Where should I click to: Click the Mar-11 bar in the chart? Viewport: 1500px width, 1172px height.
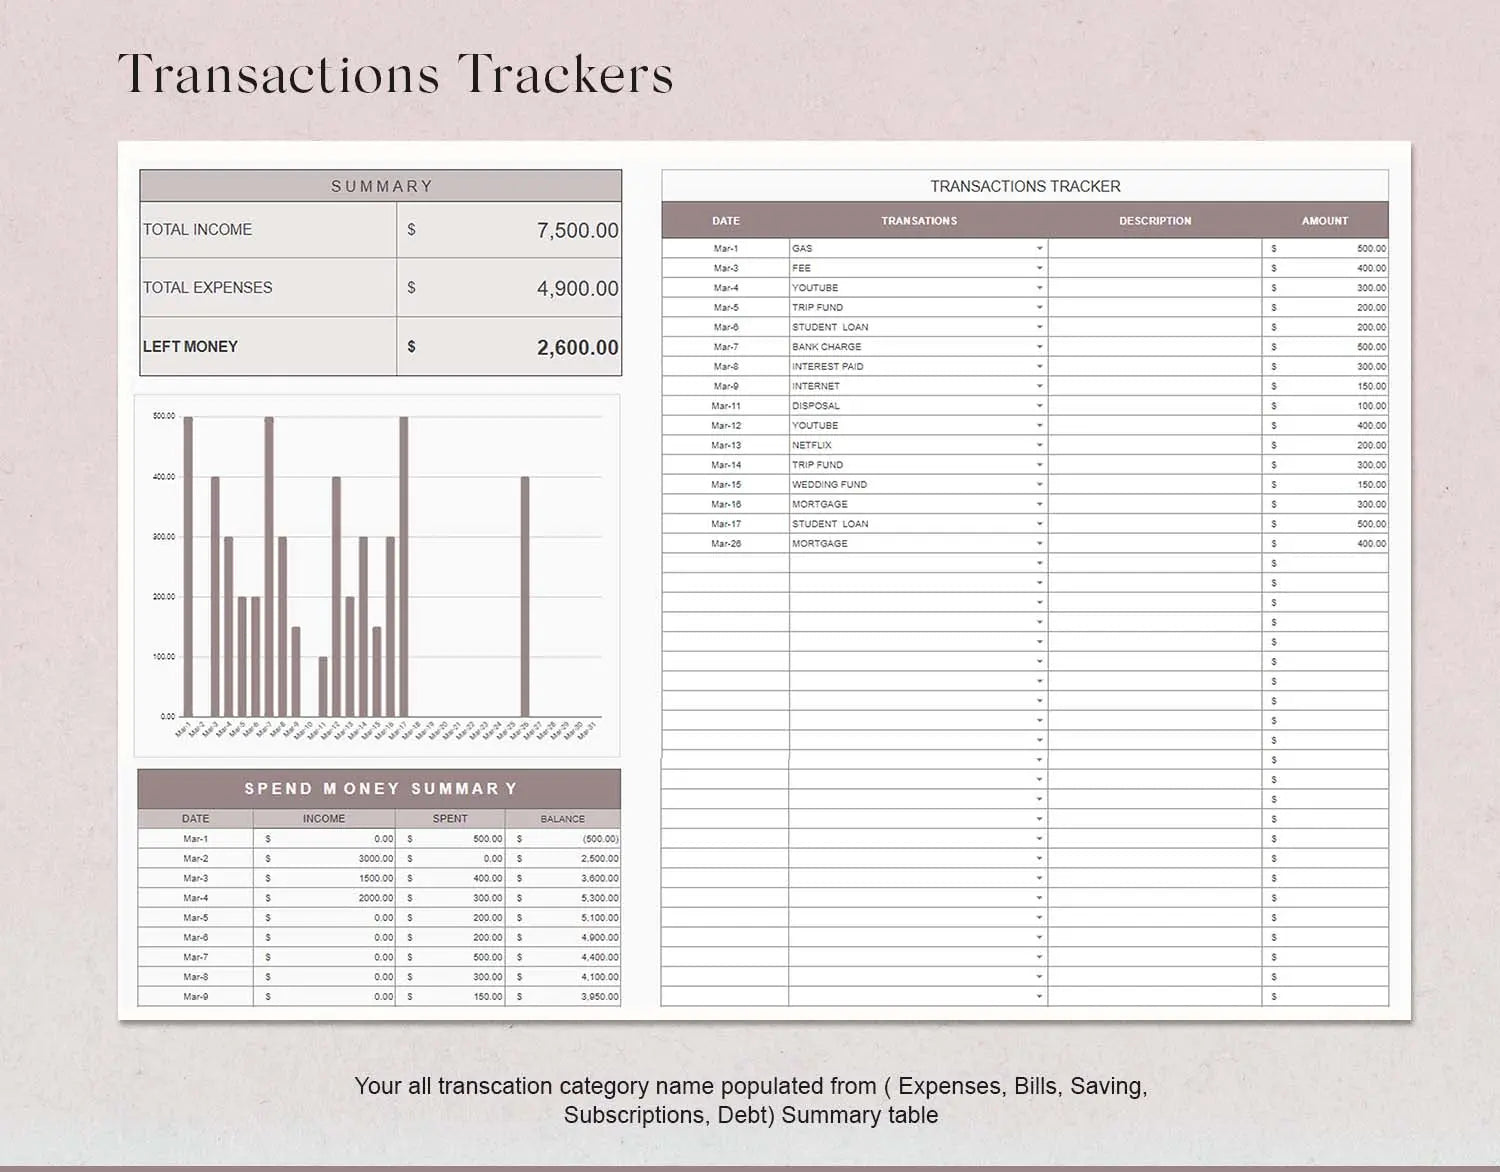[x=323, y=686]
